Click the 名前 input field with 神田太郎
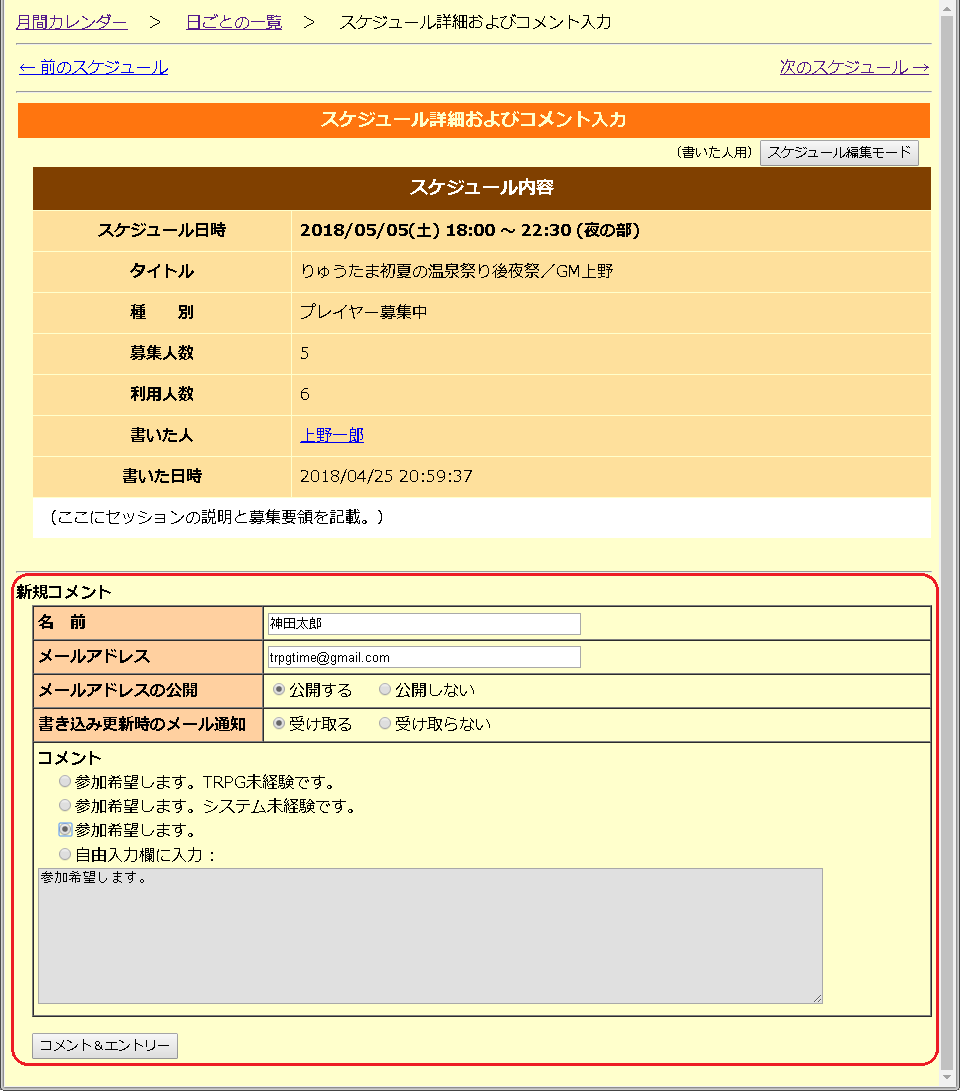This screenshot has width=960, height=1092. tap(424, 624)
